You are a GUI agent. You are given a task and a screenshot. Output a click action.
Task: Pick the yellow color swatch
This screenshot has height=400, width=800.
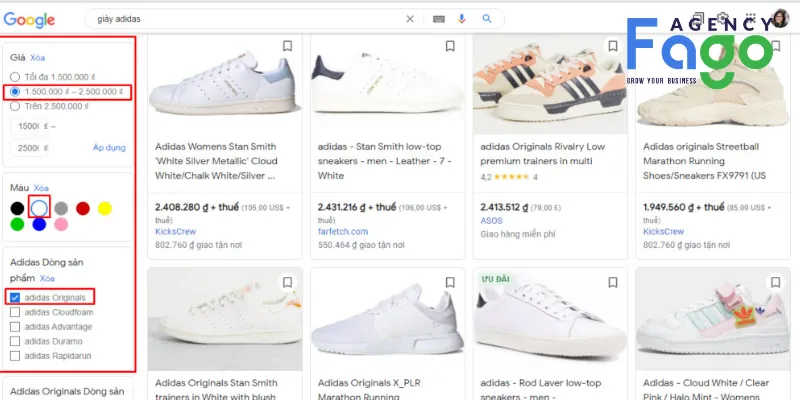click(105, 208)
